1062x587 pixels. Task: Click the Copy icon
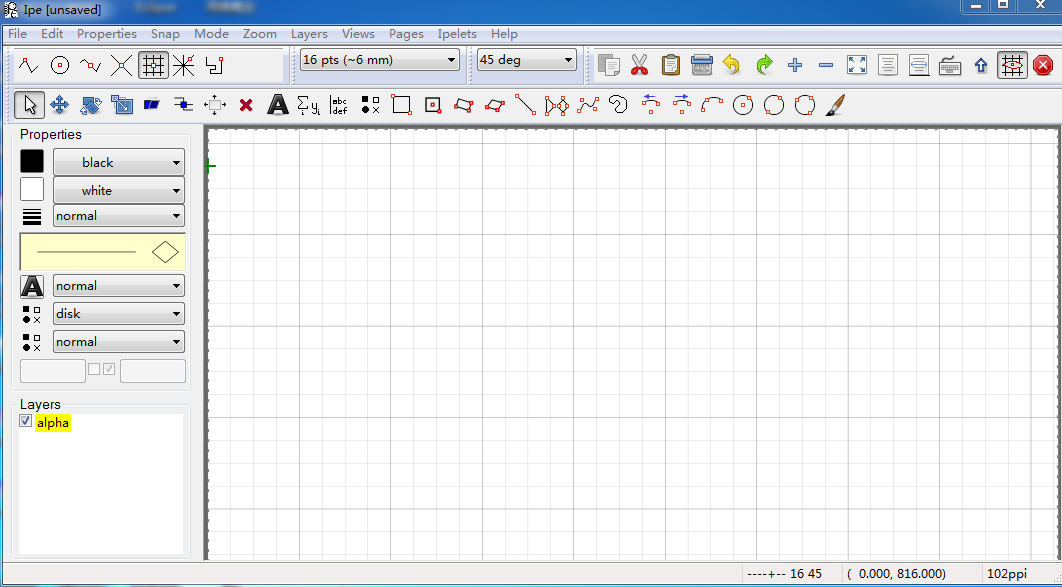tap(609, 65)
